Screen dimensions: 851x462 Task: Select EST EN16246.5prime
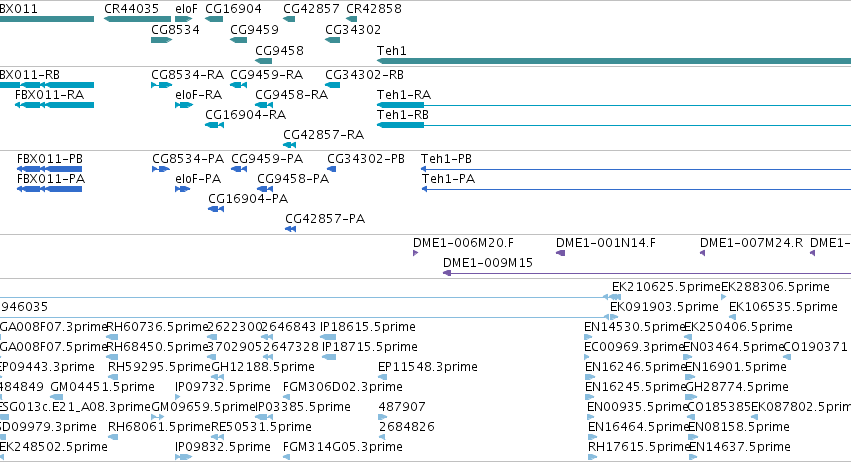[x=636, y=367]
